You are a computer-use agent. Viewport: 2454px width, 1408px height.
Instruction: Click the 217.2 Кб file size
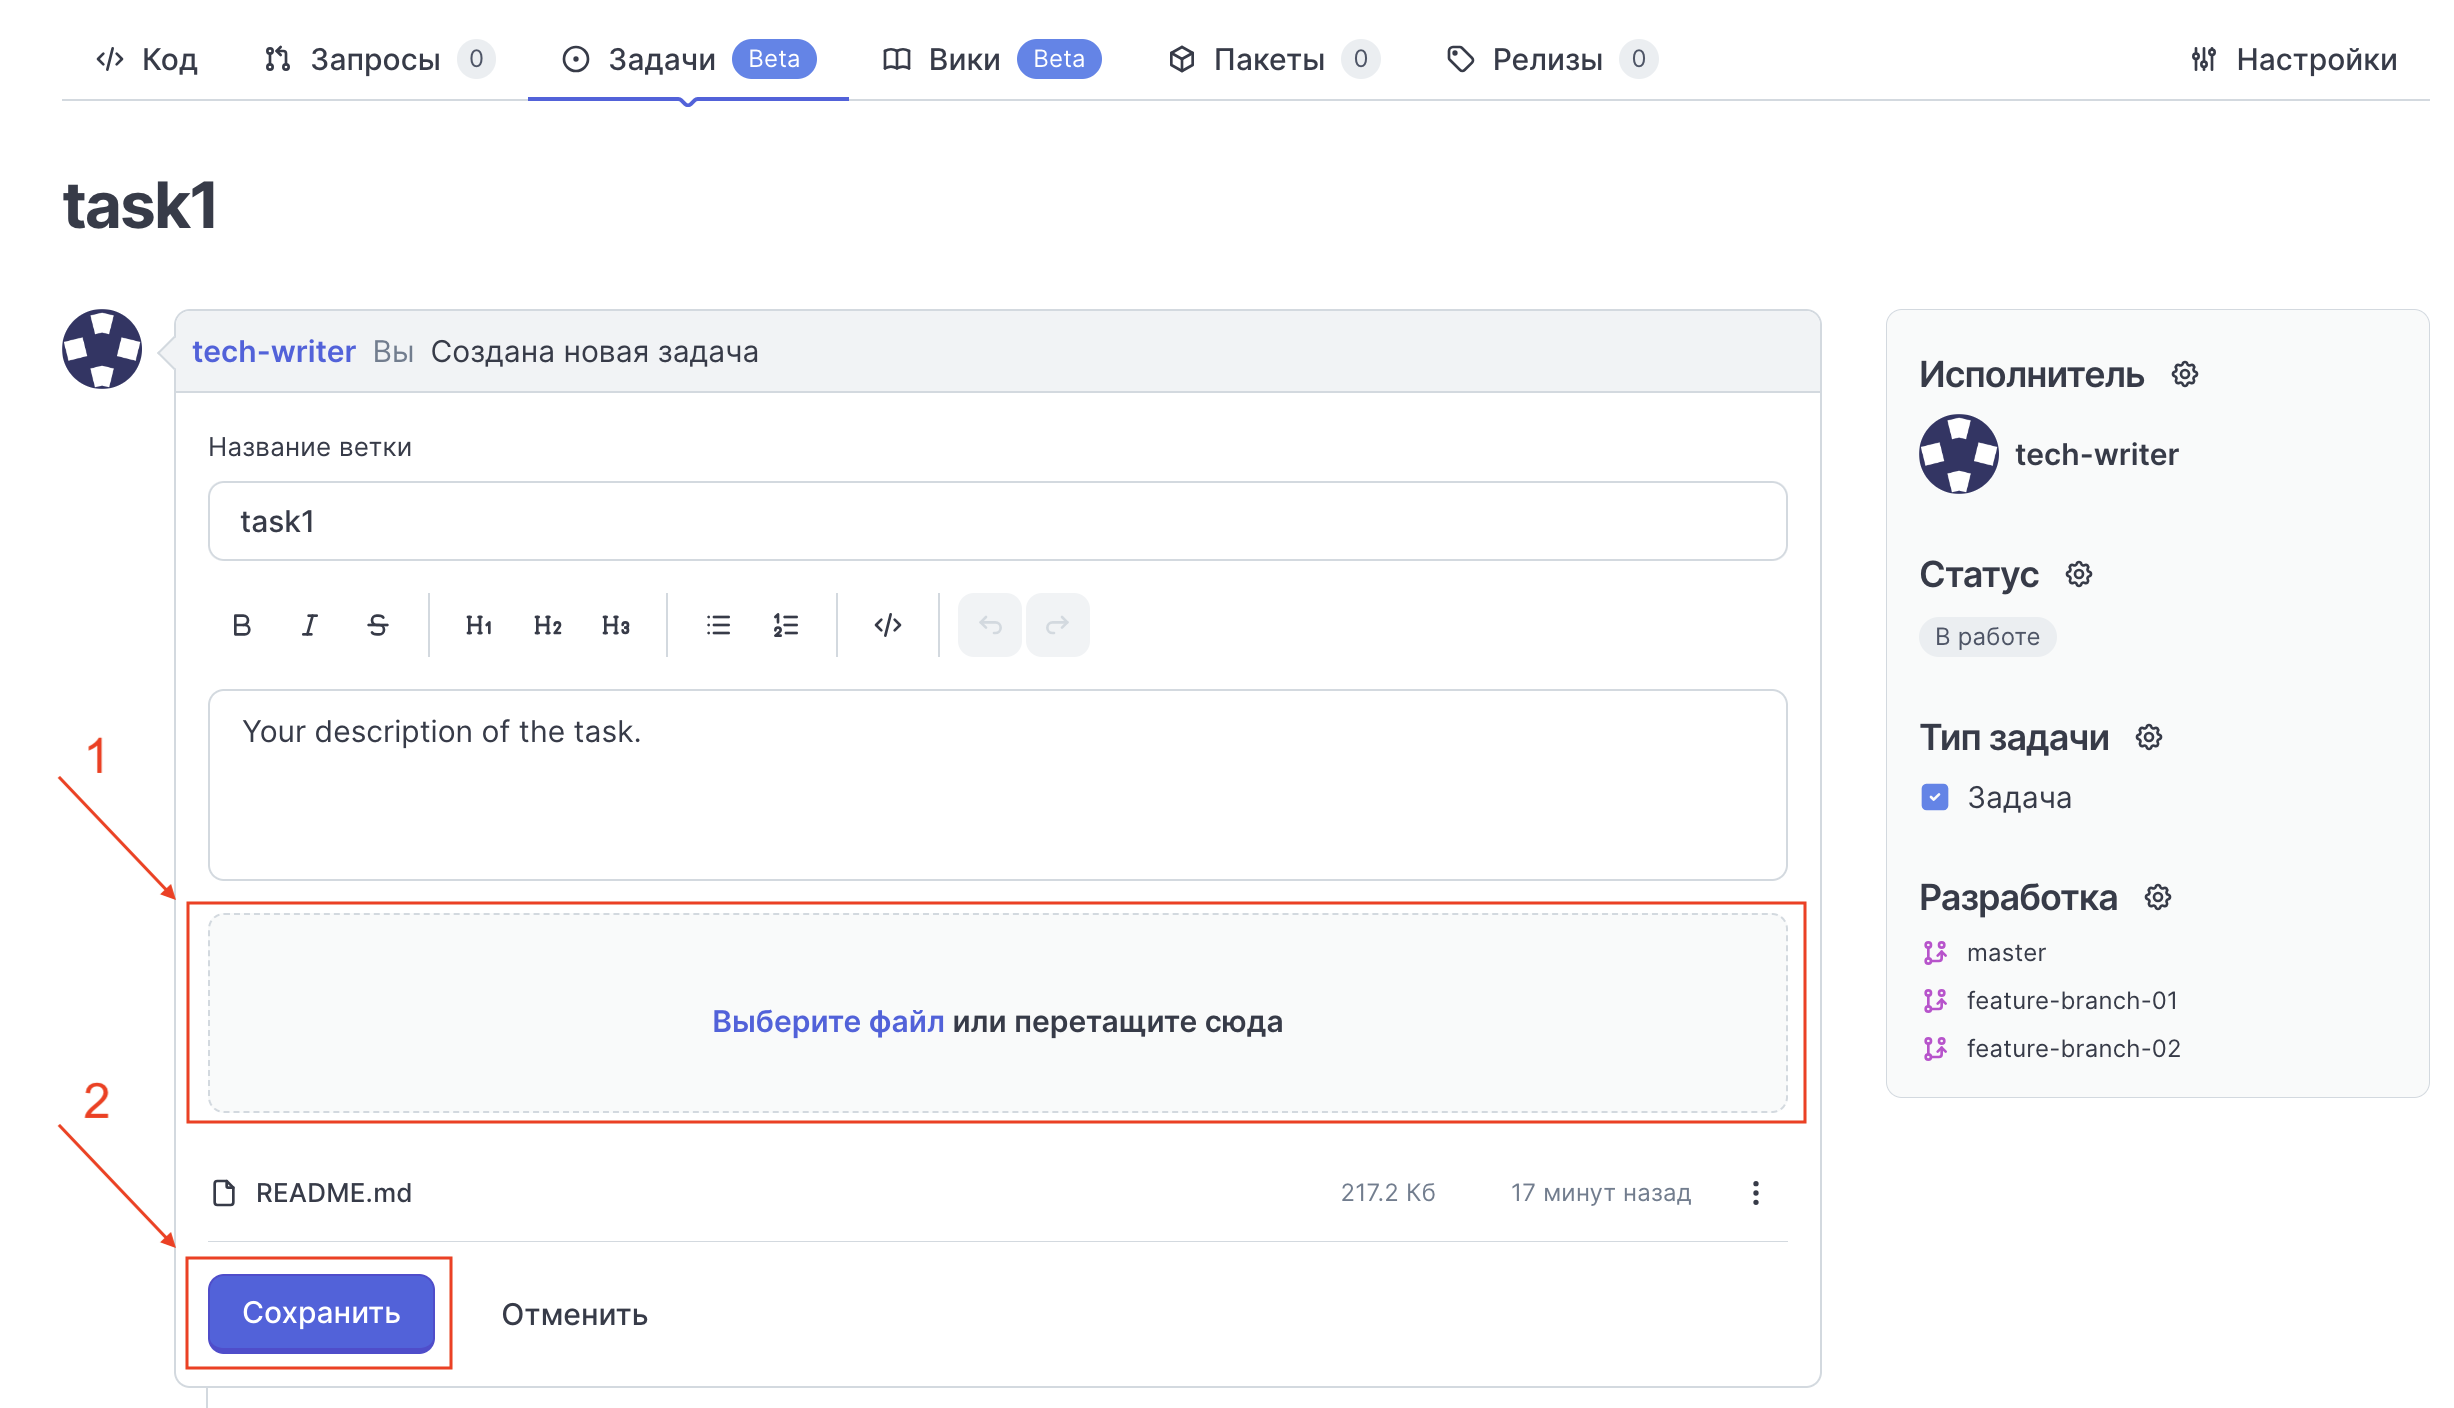coord(1388,1192)
